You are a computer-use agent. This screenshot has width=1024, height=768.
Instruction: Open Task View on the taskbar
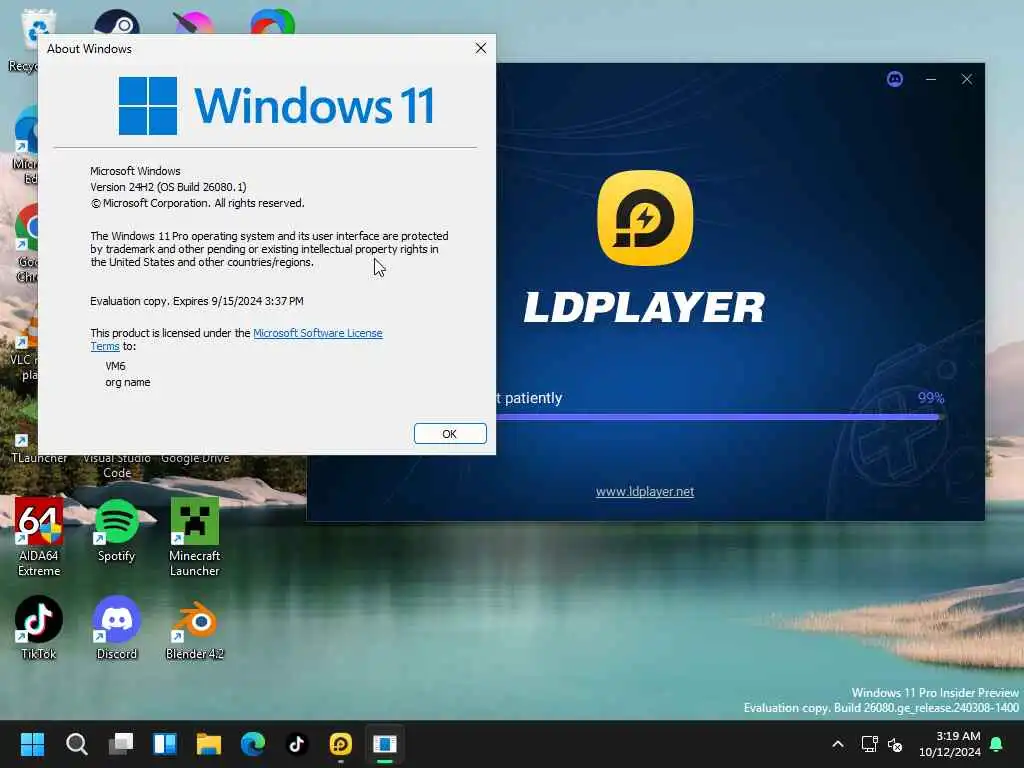click(121, 744)
